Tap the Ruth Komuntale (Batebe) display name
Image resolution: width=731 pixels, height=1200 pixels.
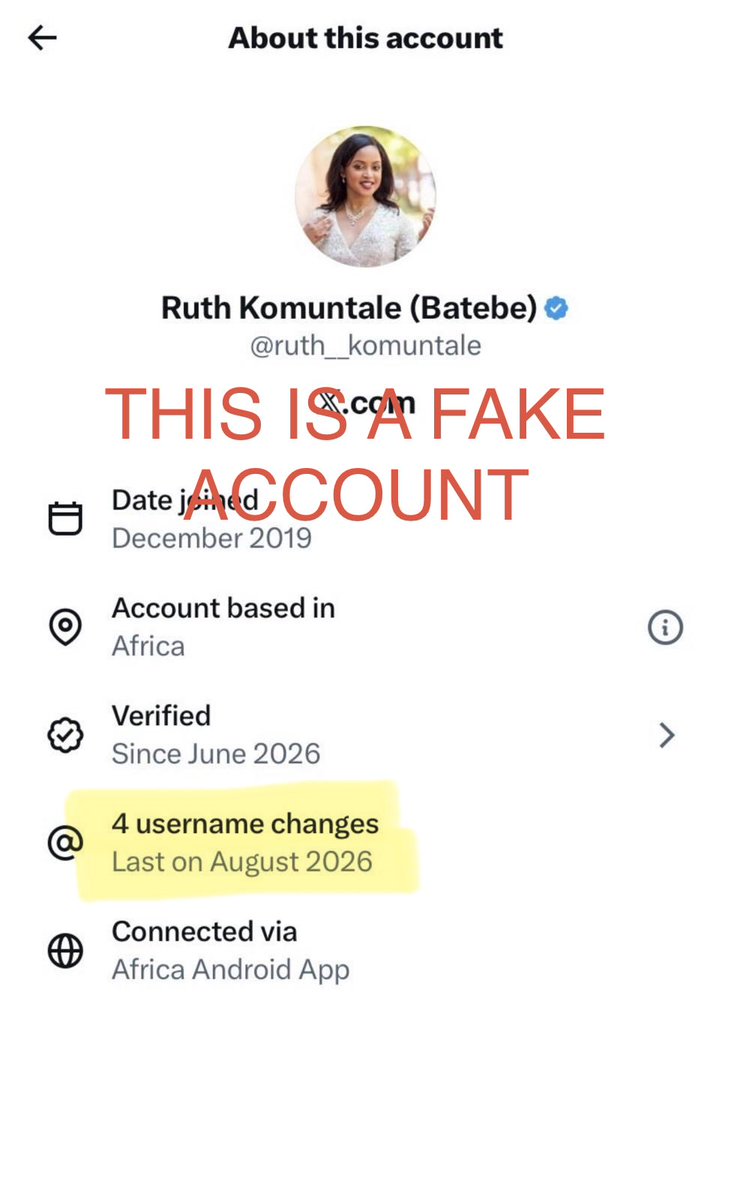(350, 308)
